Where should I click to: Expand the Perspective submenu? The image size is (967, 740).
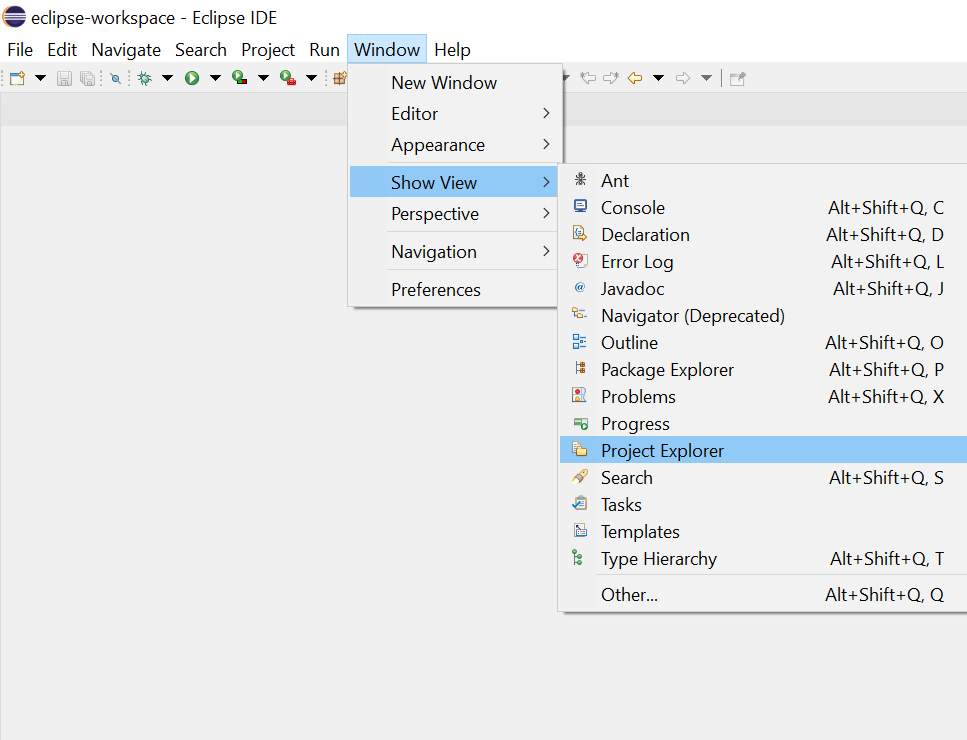coord(455,214)
